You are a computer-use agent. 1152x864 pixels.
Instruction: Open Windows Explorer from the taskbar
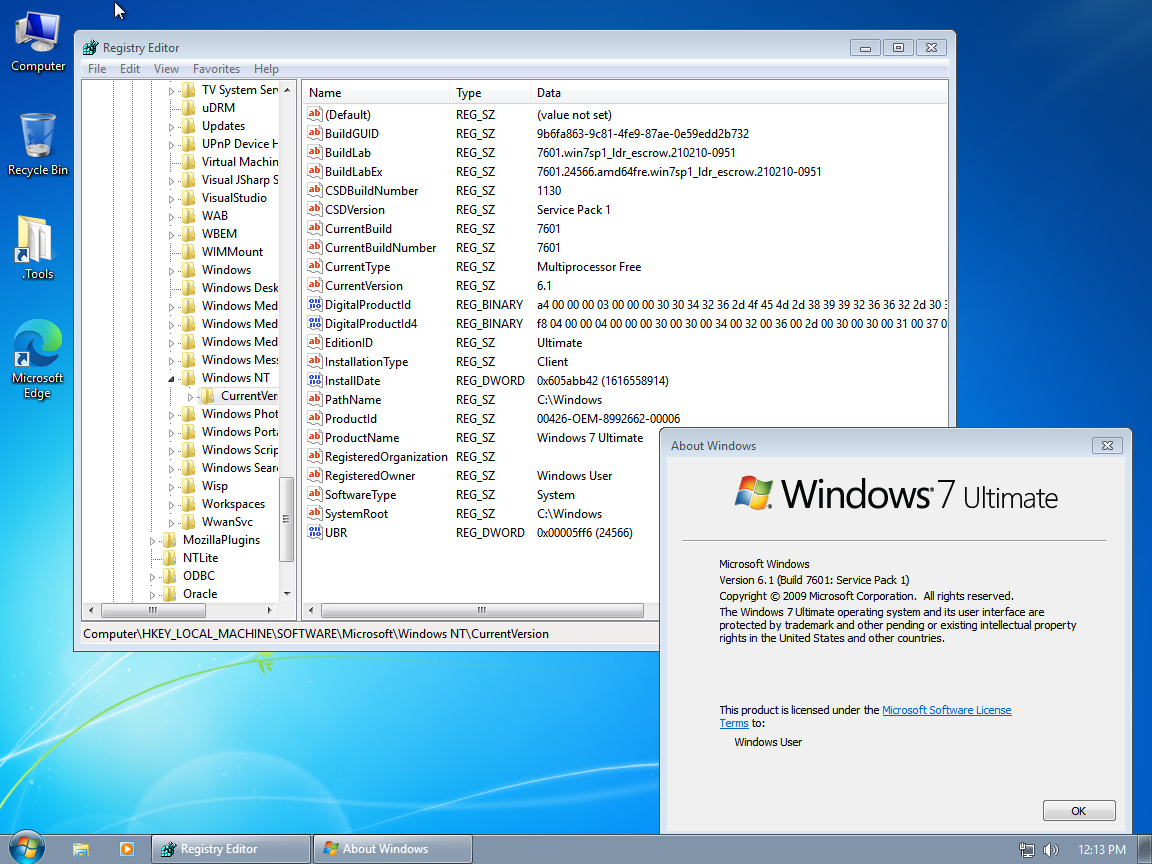pos(81,849)
